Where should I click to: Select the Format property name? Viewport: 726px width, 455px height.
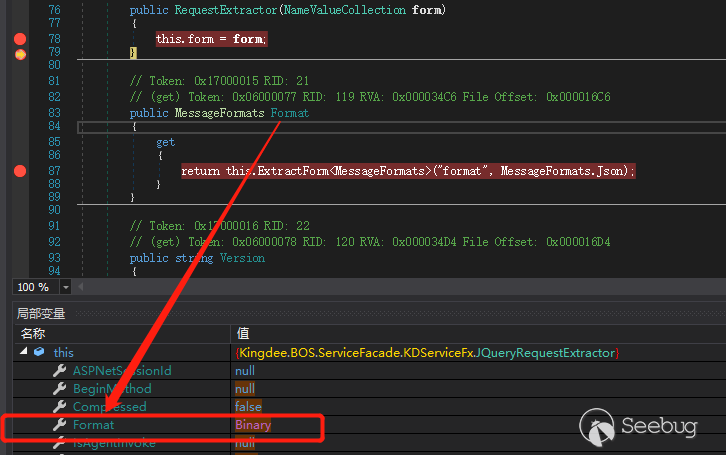(94, 425)
